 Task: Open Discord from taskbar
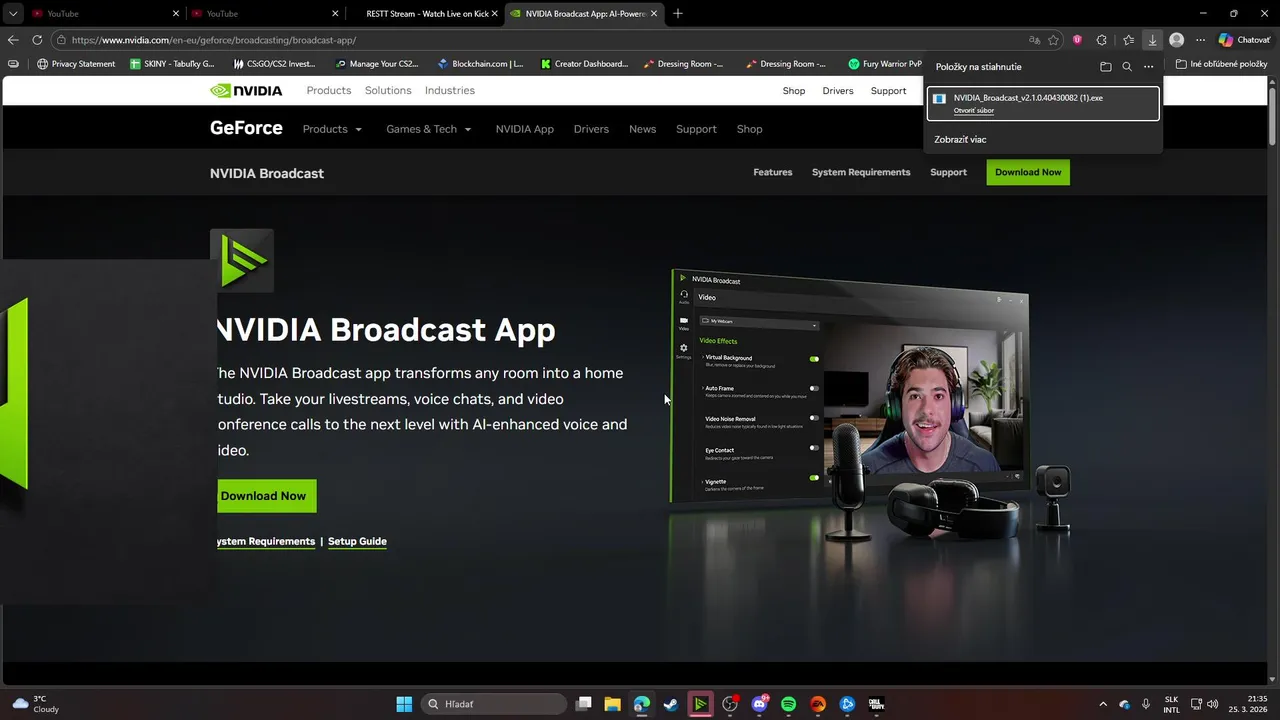[759, 704]
